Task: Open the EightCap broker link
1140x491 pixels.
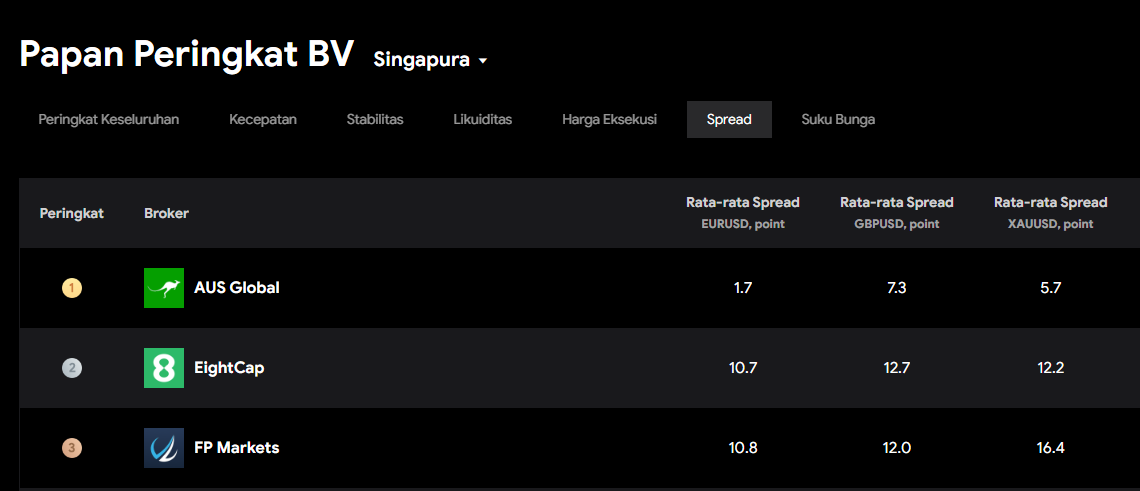Action: click(x=229, y=368)
